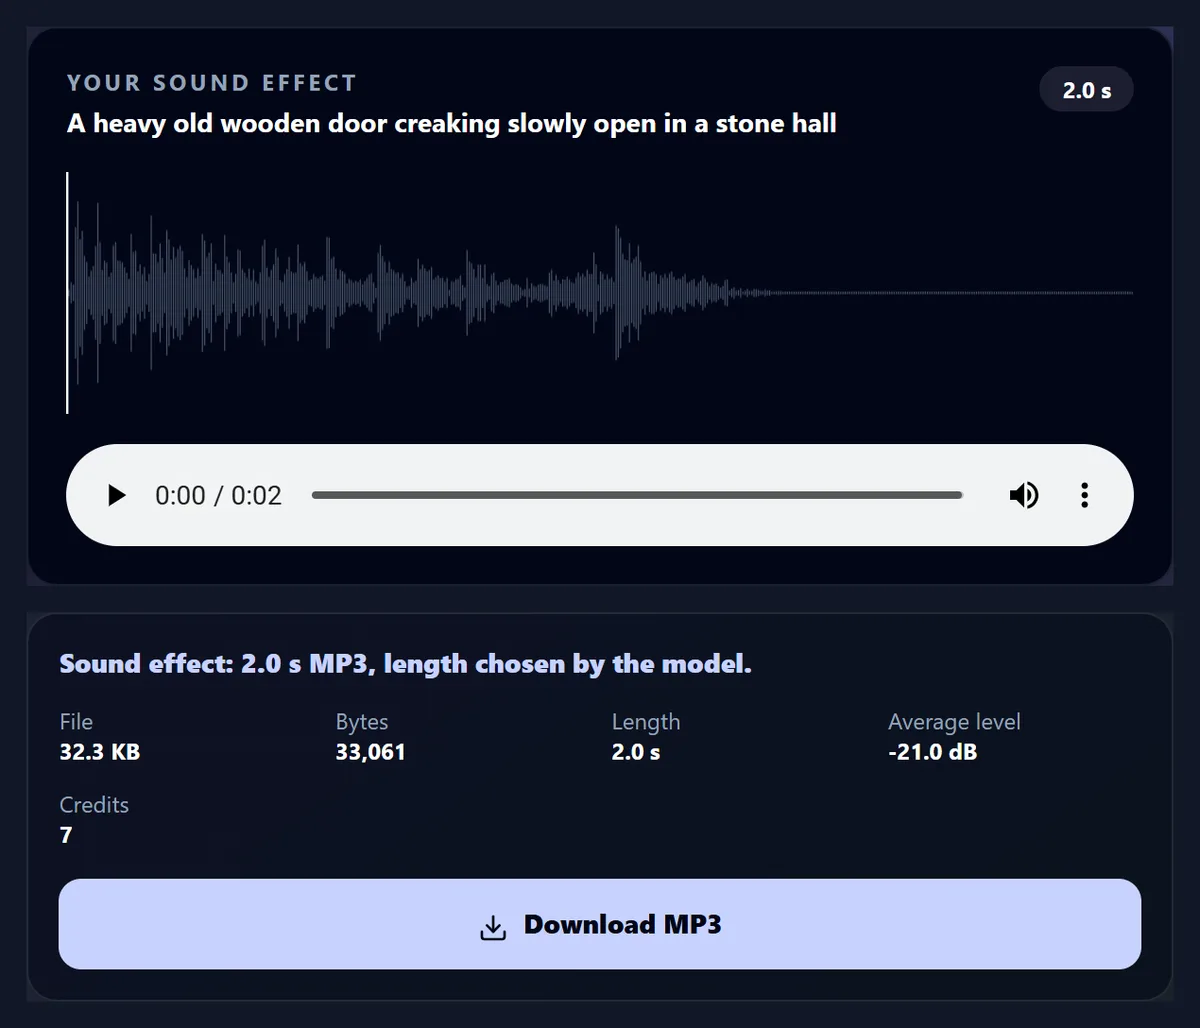Click the 2.0 s duration badge

click(x=1086, y=90)
